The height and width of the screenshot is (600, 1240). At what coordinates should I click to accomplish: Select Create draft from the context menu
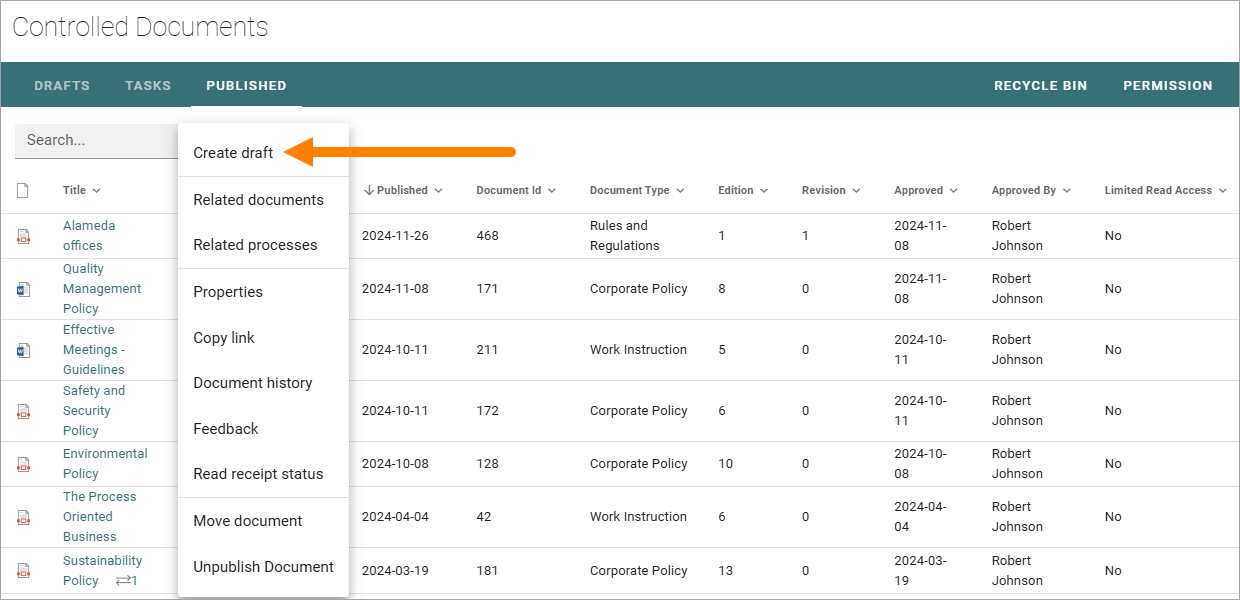[233, 153]
